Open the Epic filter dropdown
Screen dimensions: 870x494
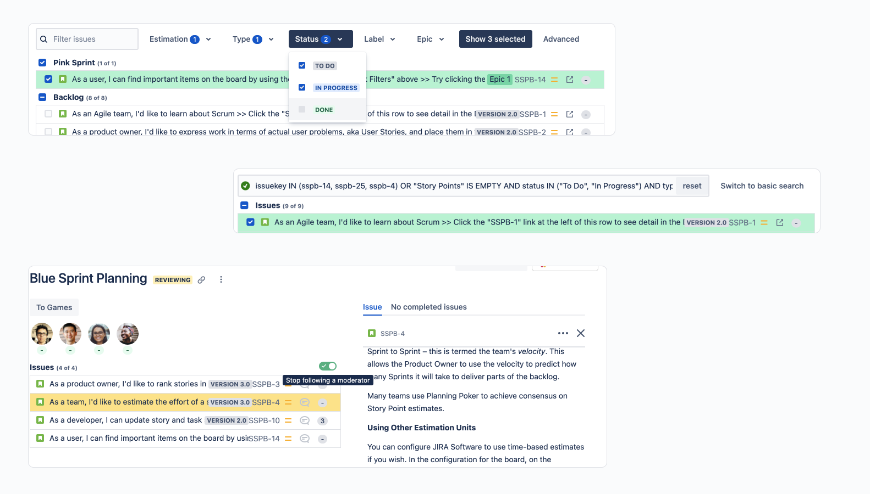(x=431, y=39)
